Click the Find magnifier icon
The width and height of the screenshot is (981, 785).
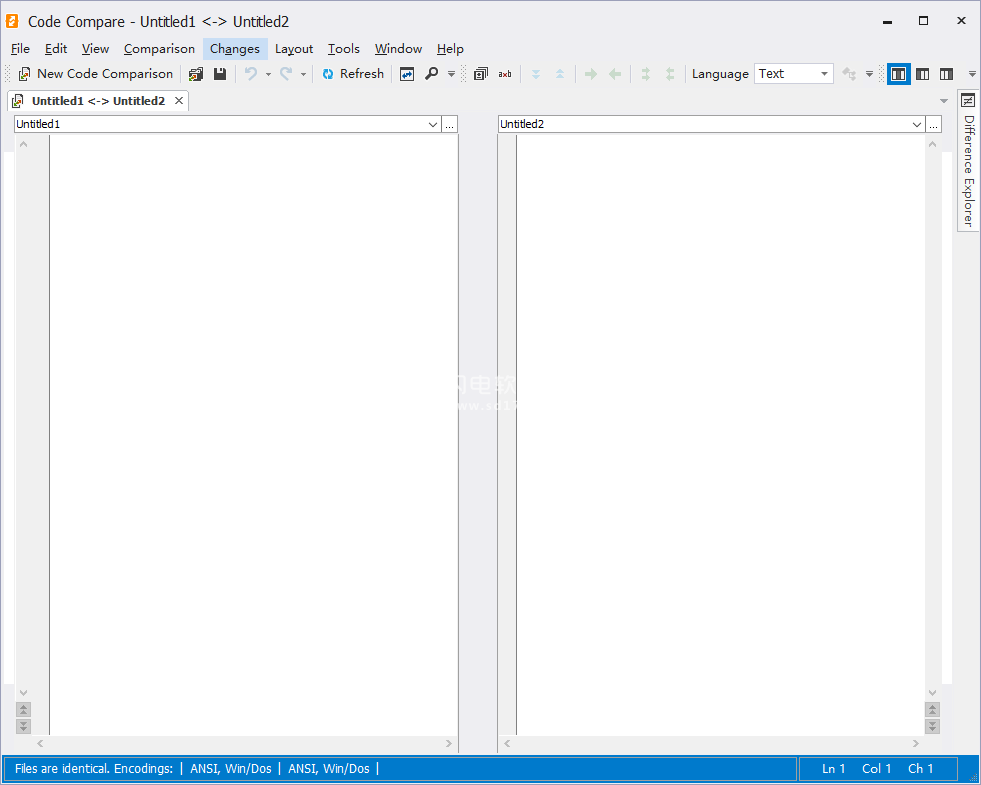(x=431, y=74)
